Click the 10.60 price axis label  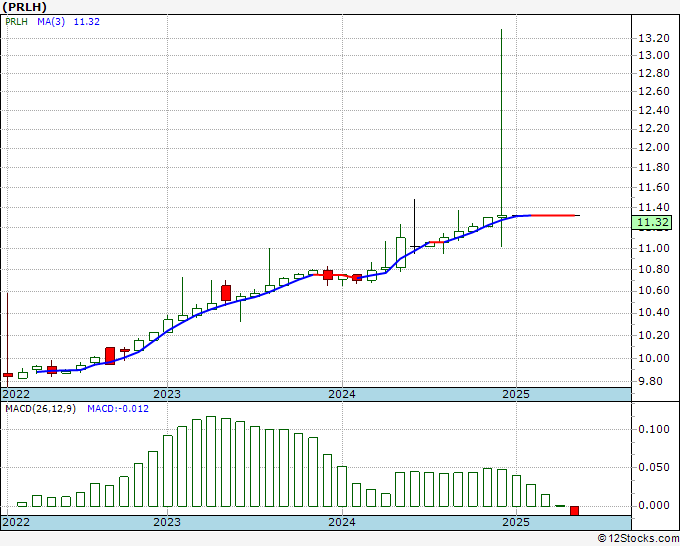pyautogui.click(x=654, y=290)
